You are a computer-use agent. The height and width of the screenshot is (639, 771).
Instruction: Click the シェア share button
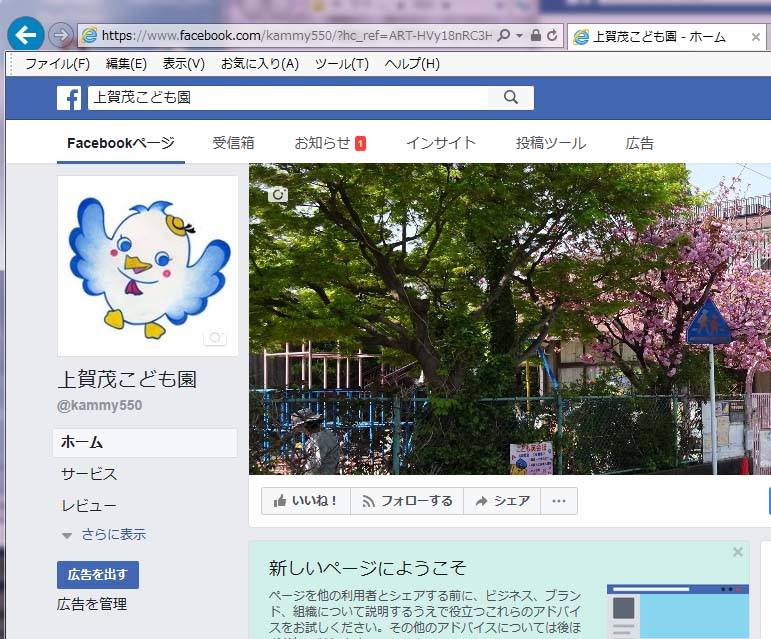pyautogui.click(x=502, y=501)
